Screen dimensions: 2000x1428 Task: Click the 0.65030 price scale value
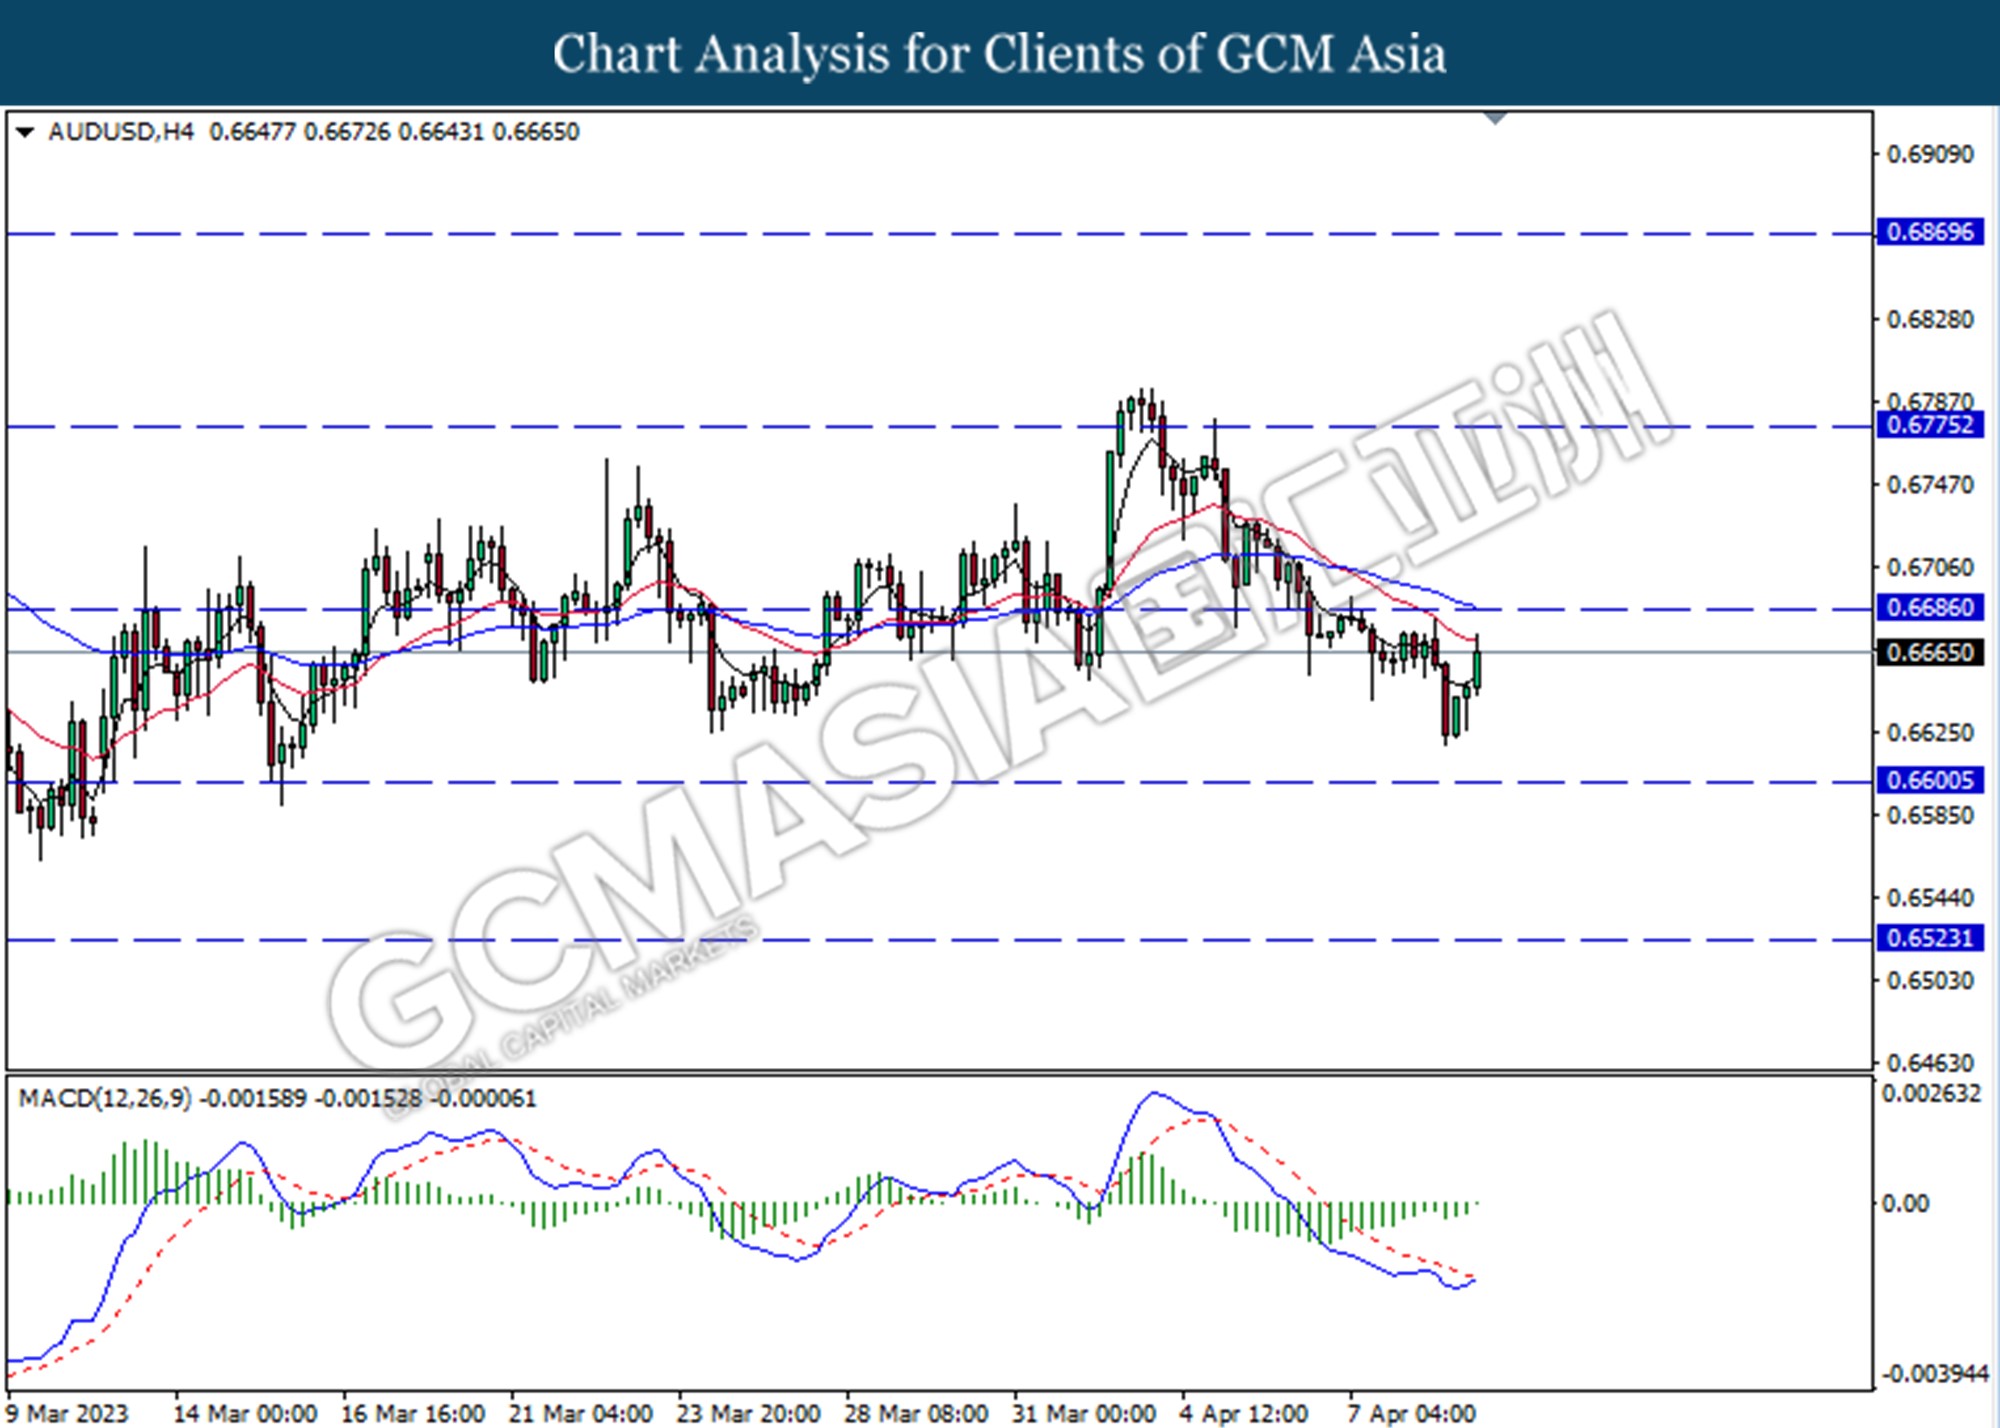[x=1930, y=980]
